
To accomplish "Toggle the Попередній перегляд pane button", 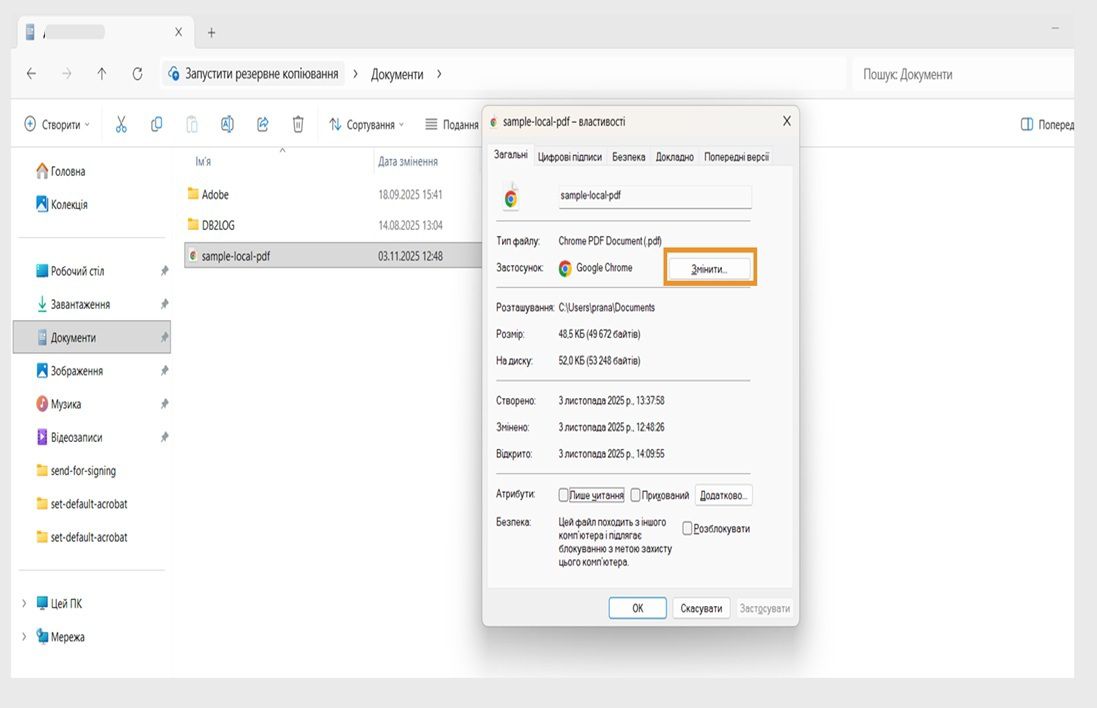I will (x=1047, y=125).
